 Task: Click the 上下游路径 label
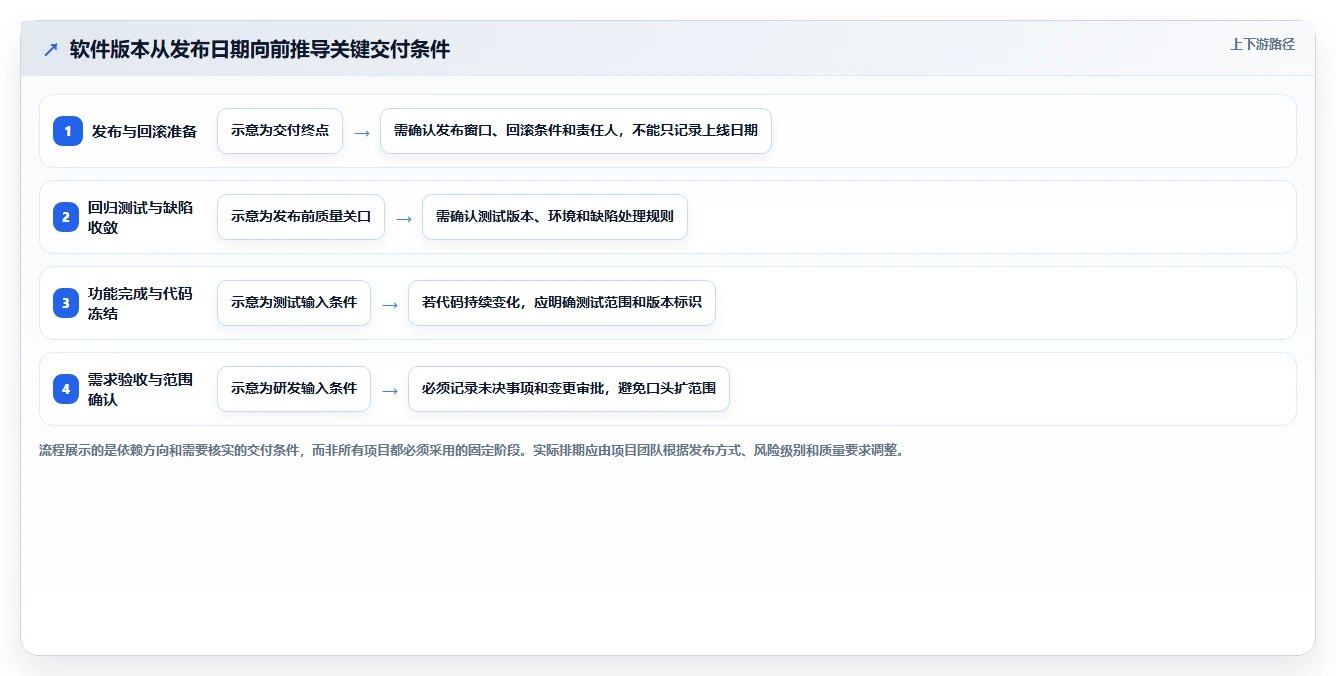point(1262,44)
